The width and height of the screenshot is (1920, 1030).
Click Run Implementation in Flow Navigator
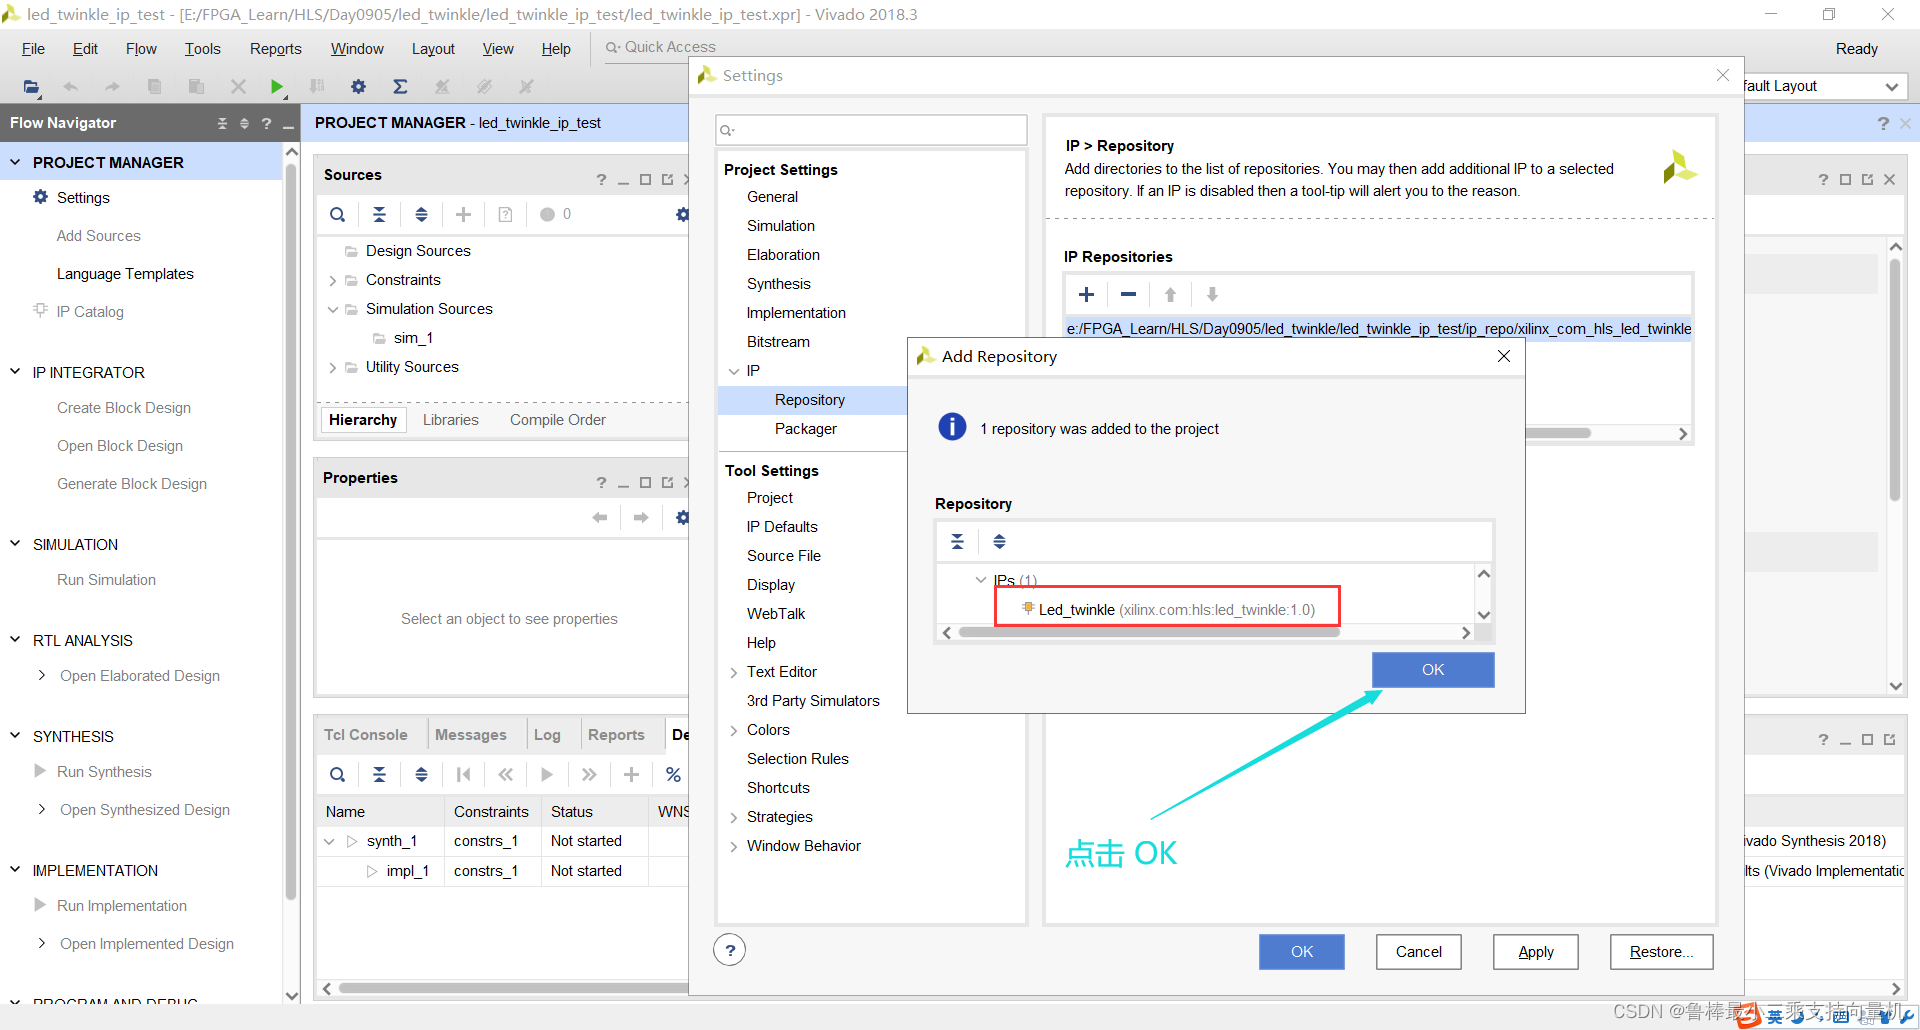tap(122, 906)
